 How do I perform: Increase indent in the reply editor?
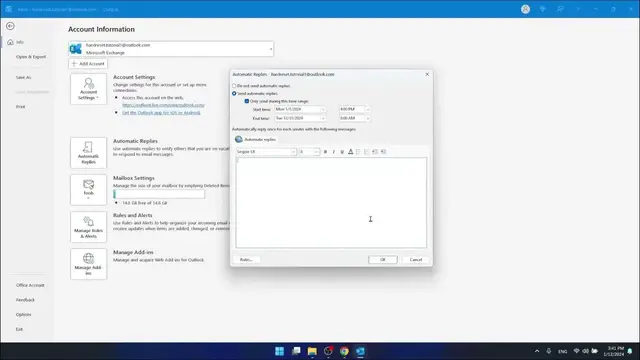[383, 152]
